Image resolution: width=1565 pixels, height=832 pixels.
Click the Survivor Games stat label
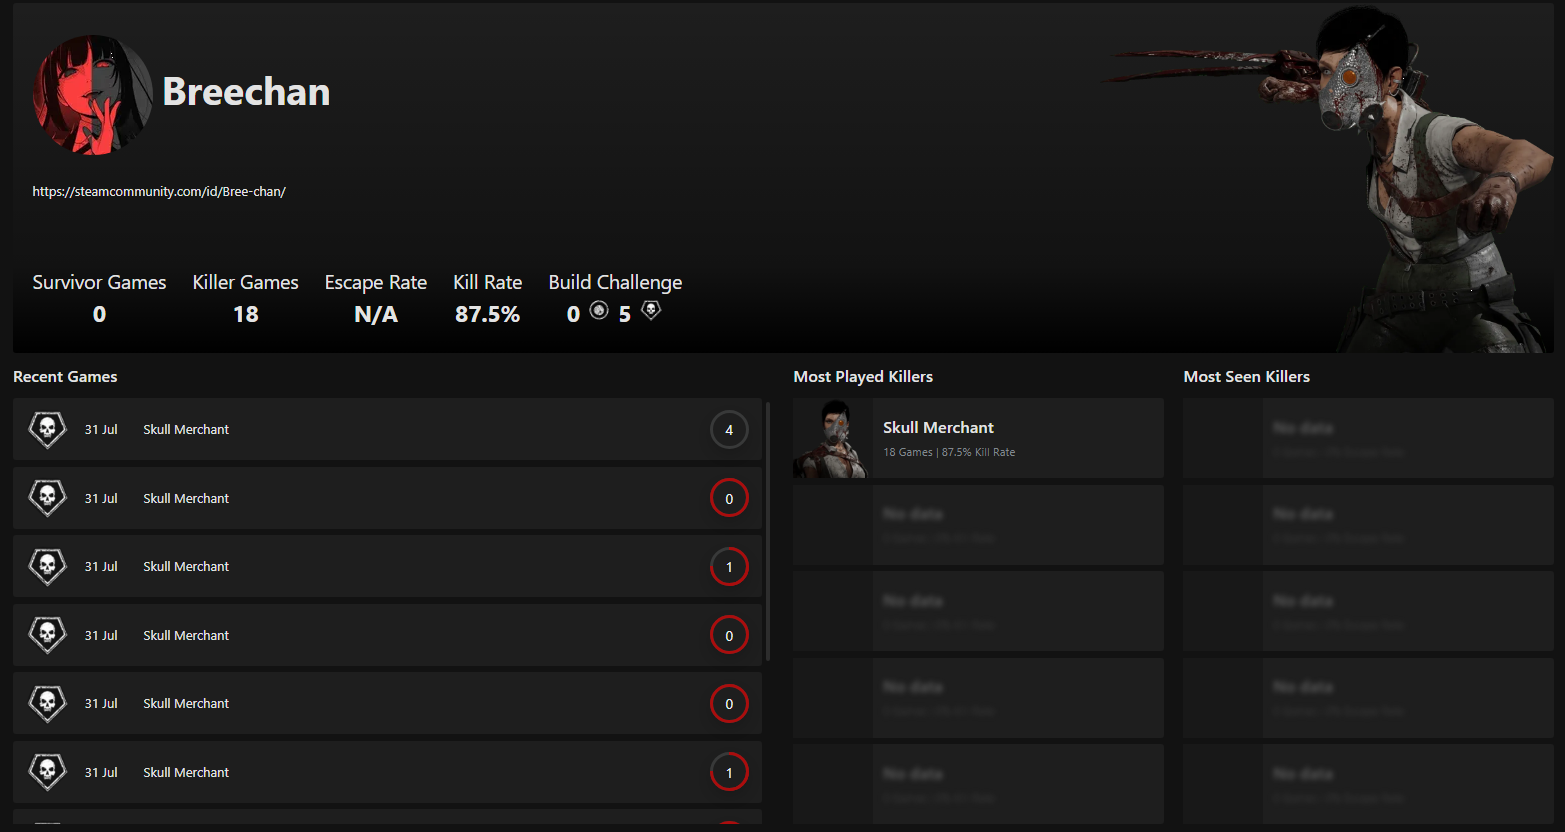tap(99, 282)
